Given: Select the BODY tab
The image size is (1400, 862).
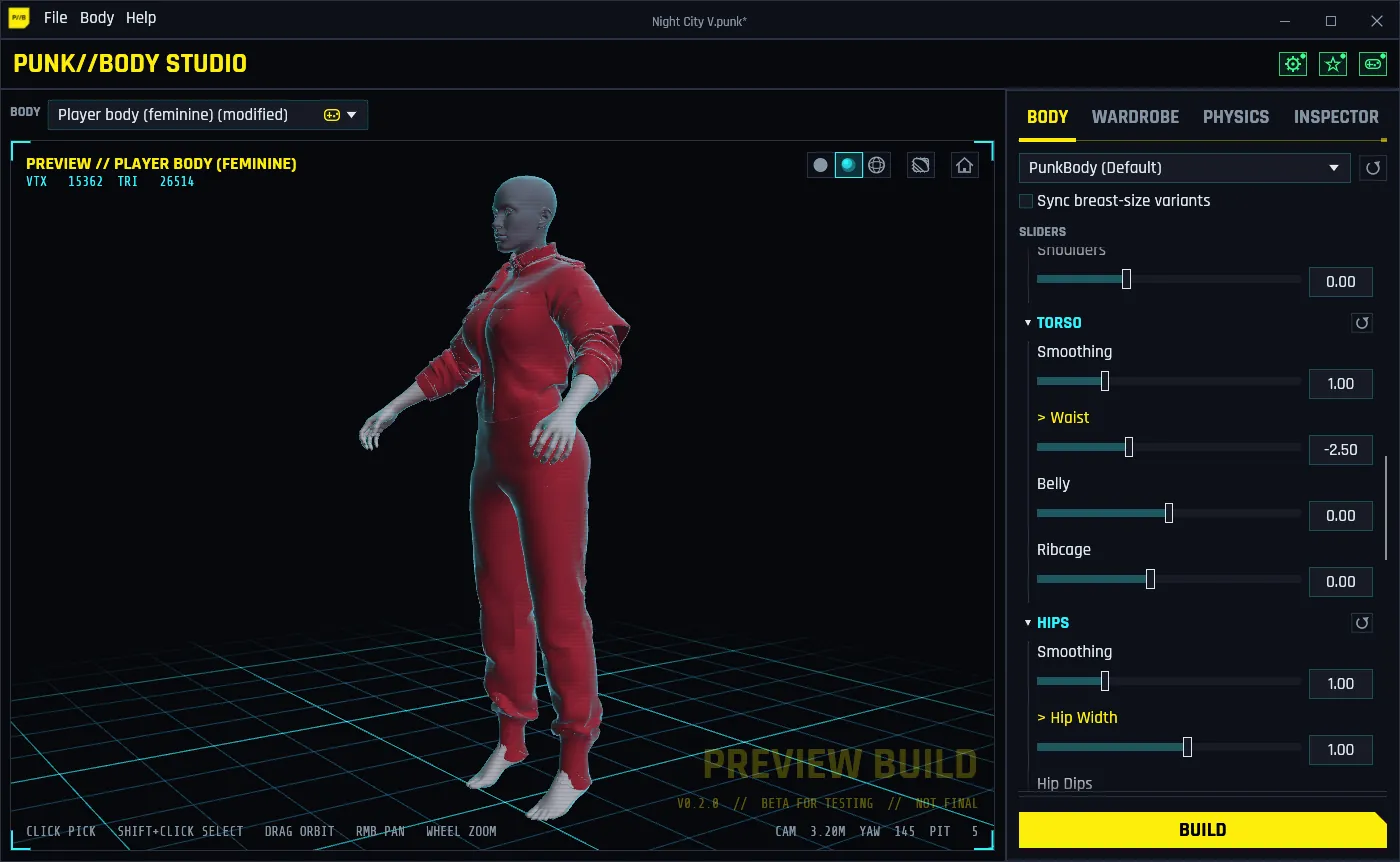Looking at the screenshot, I should (x=1048, y=117).
